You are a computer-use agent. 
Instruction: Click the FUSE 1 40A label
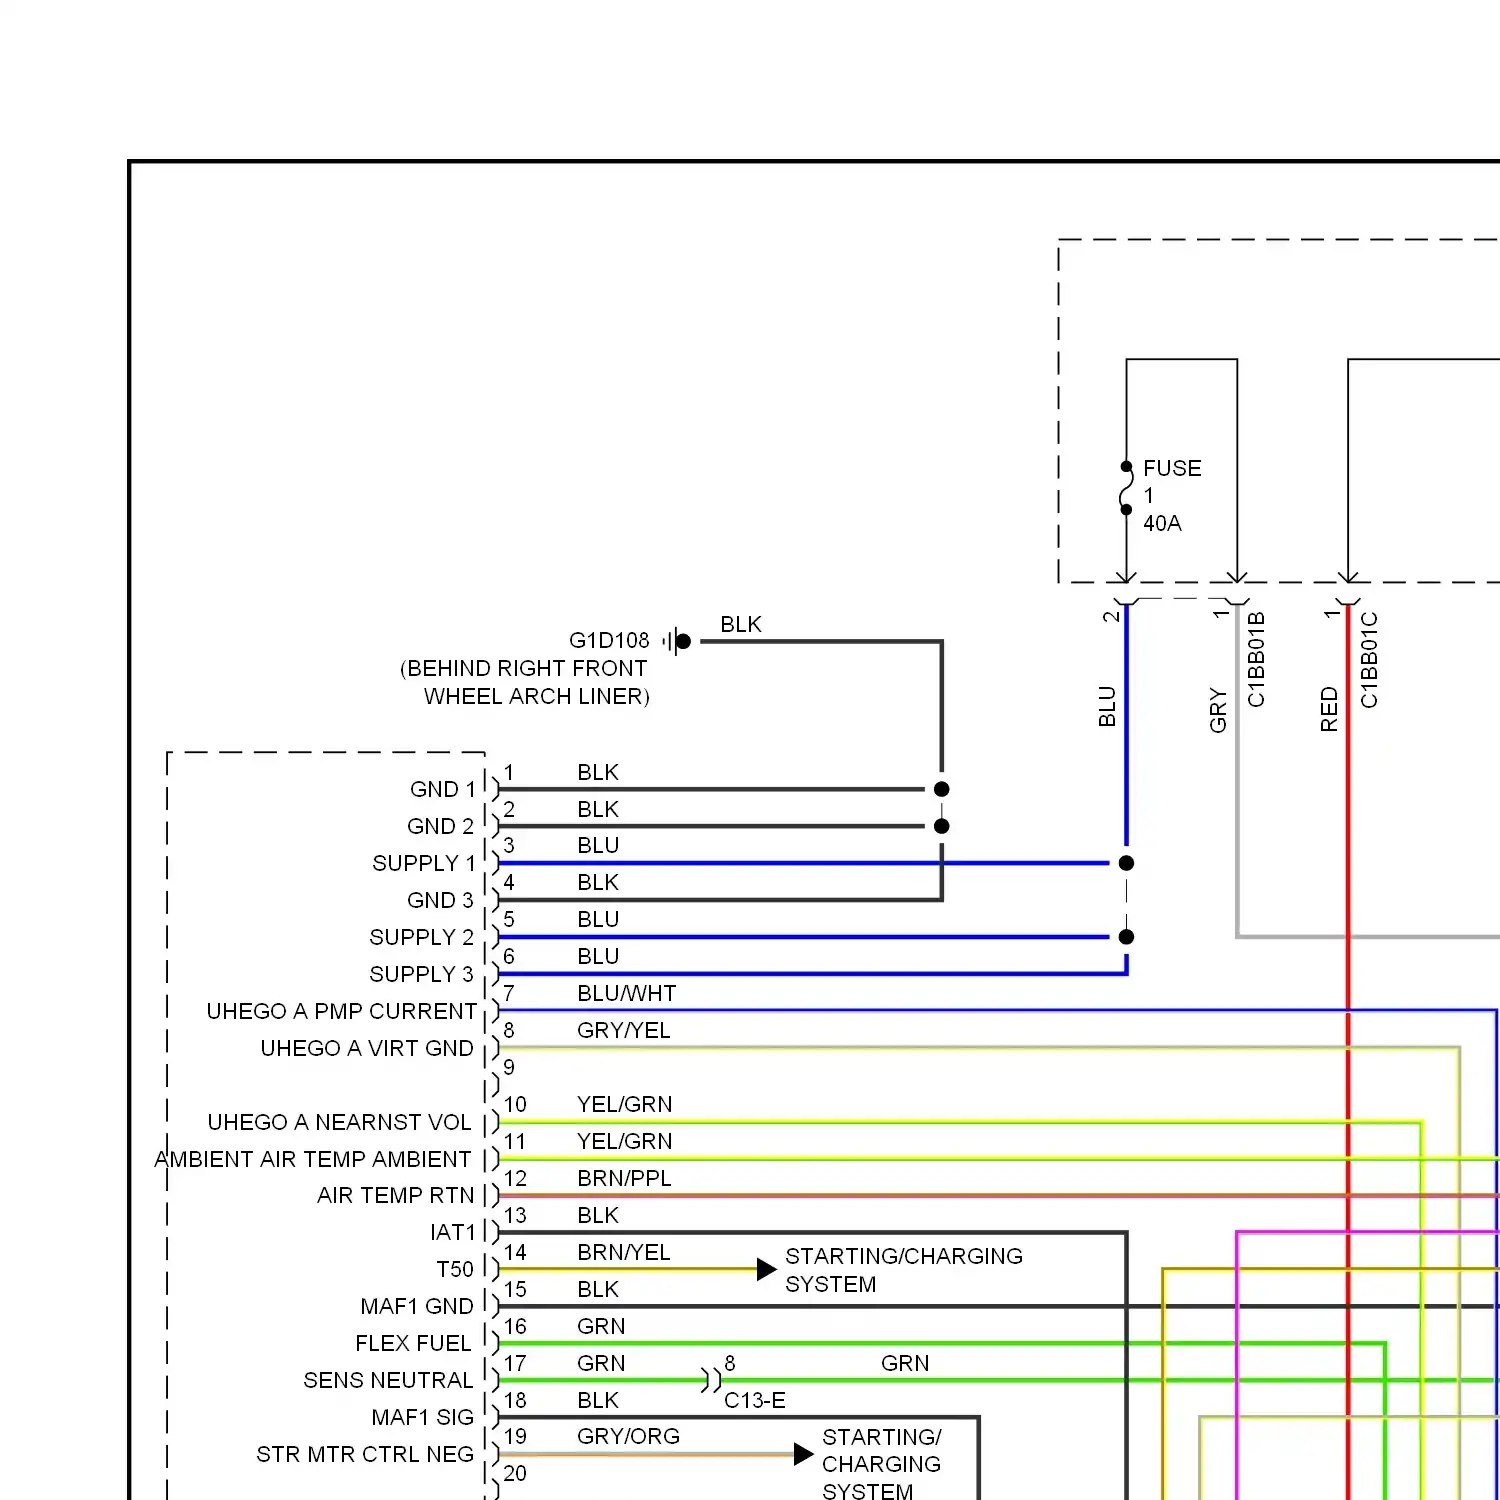(x=1172, y=496)
